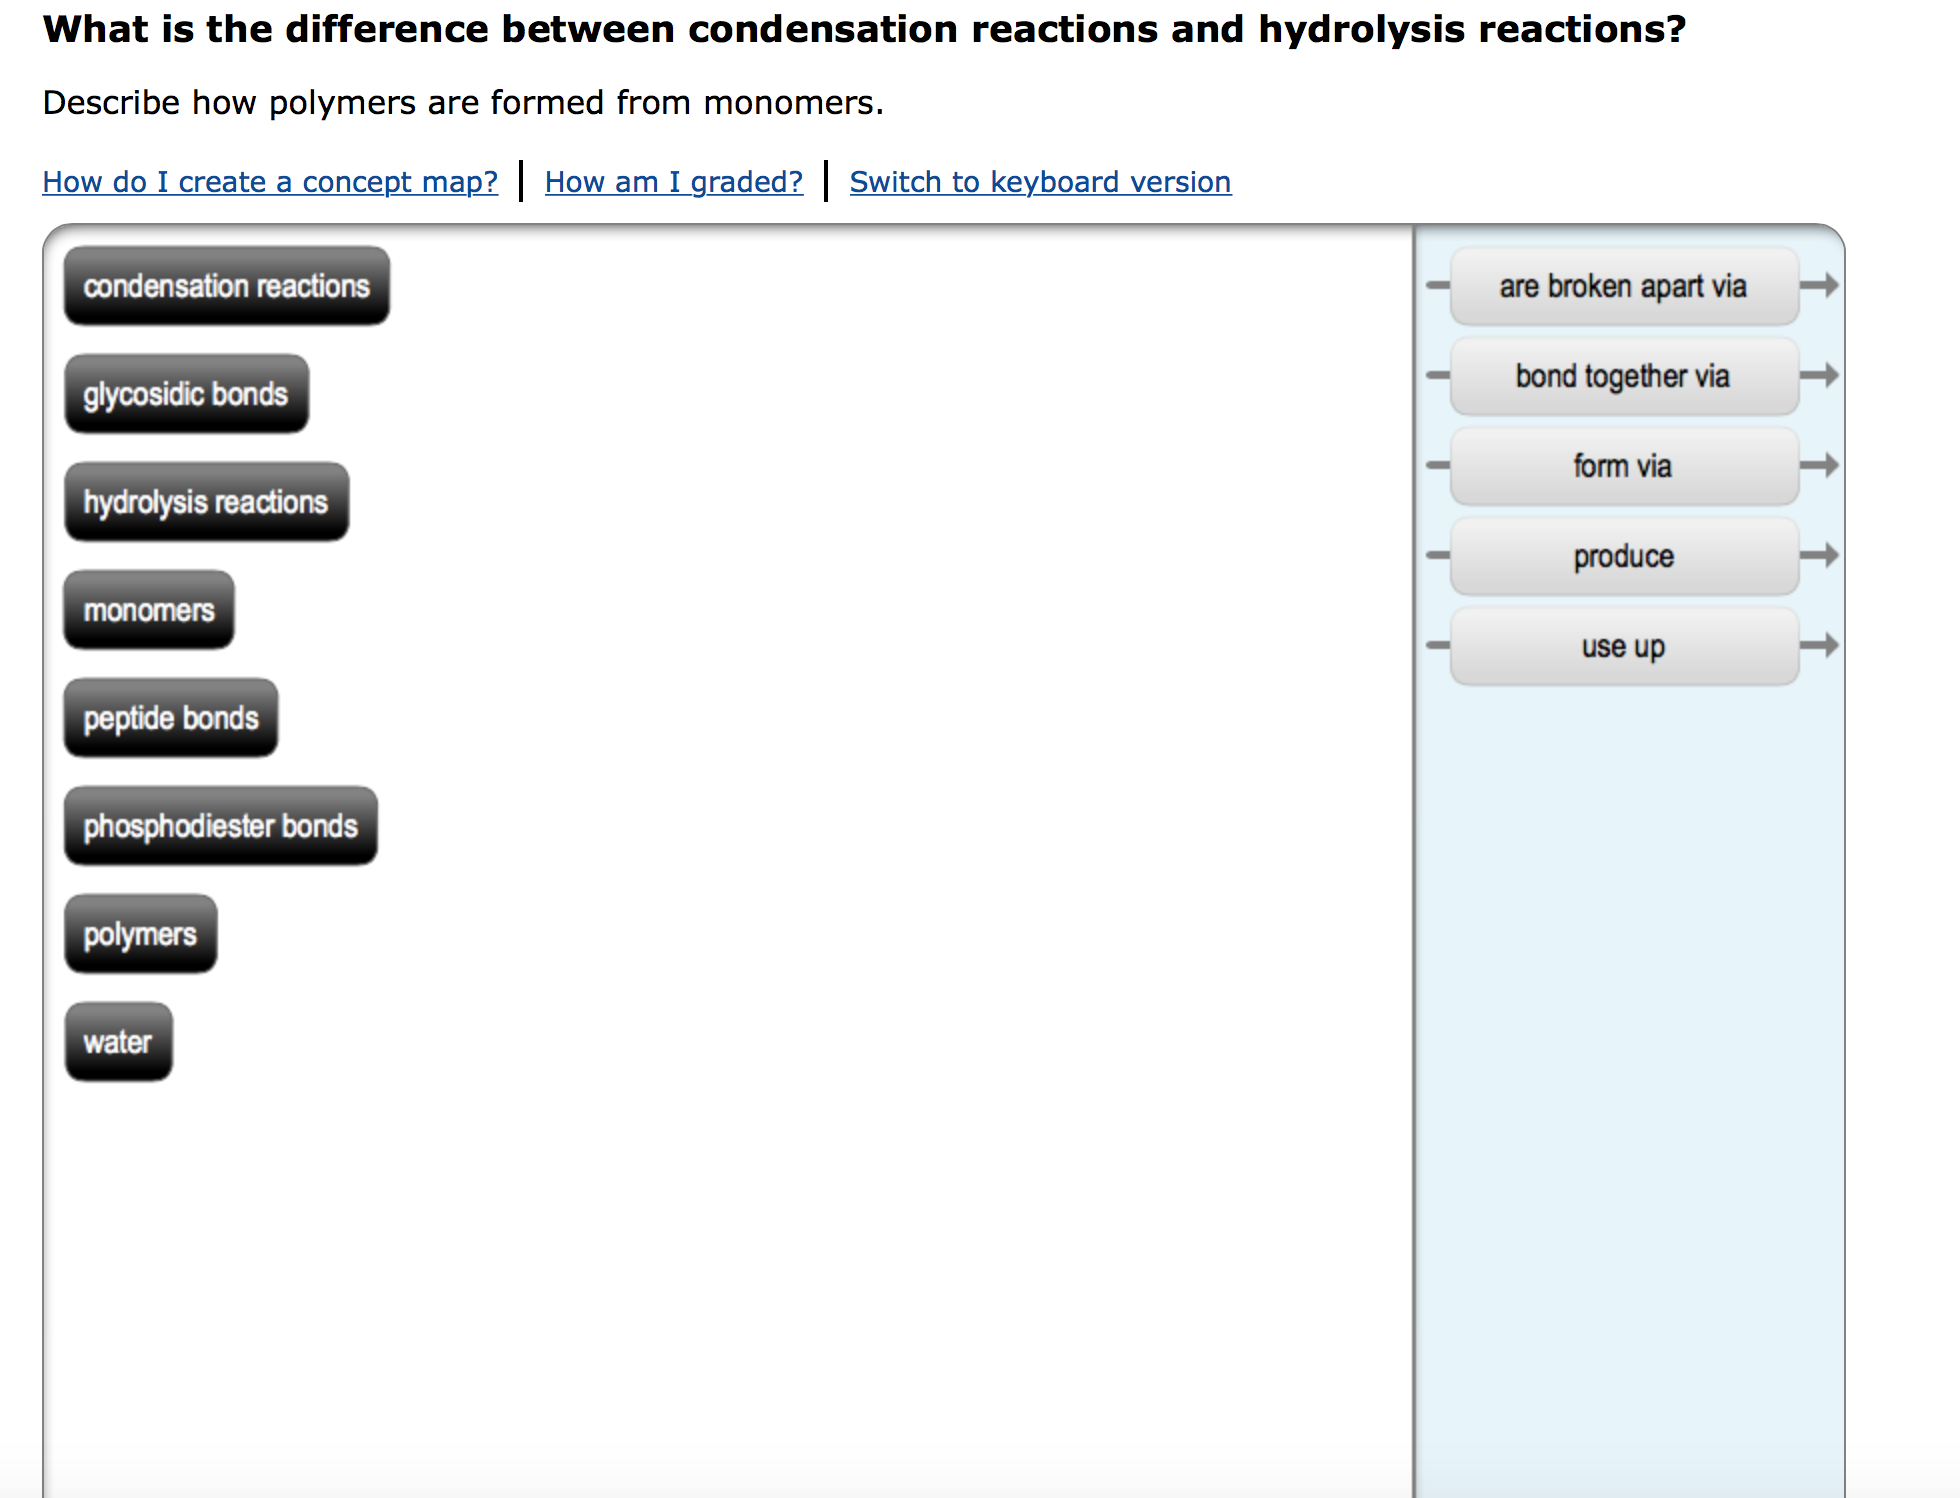This screenshot has width=1960, height=1498.
Task: Open the 'How am I graded?' link
Action: point(674,182)
